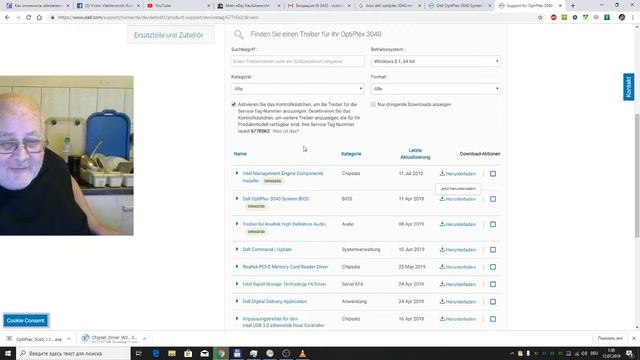The height and width of the screenshot is (360, 640).
Task: Open the 'Ersatzteile und Zubehör' link
Action: (169, 36)
